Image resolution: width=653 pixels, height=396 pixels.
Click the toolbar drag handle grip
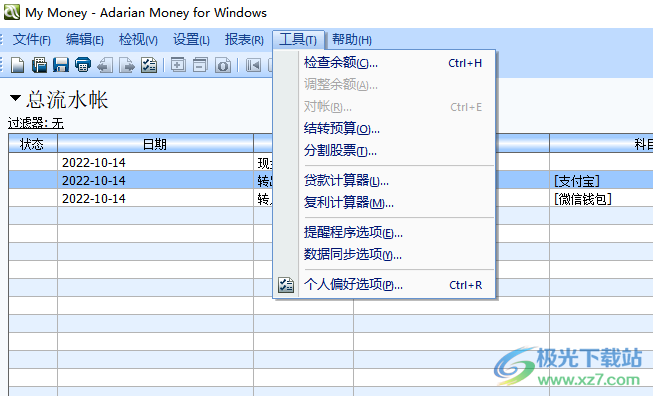pos(2,65)
